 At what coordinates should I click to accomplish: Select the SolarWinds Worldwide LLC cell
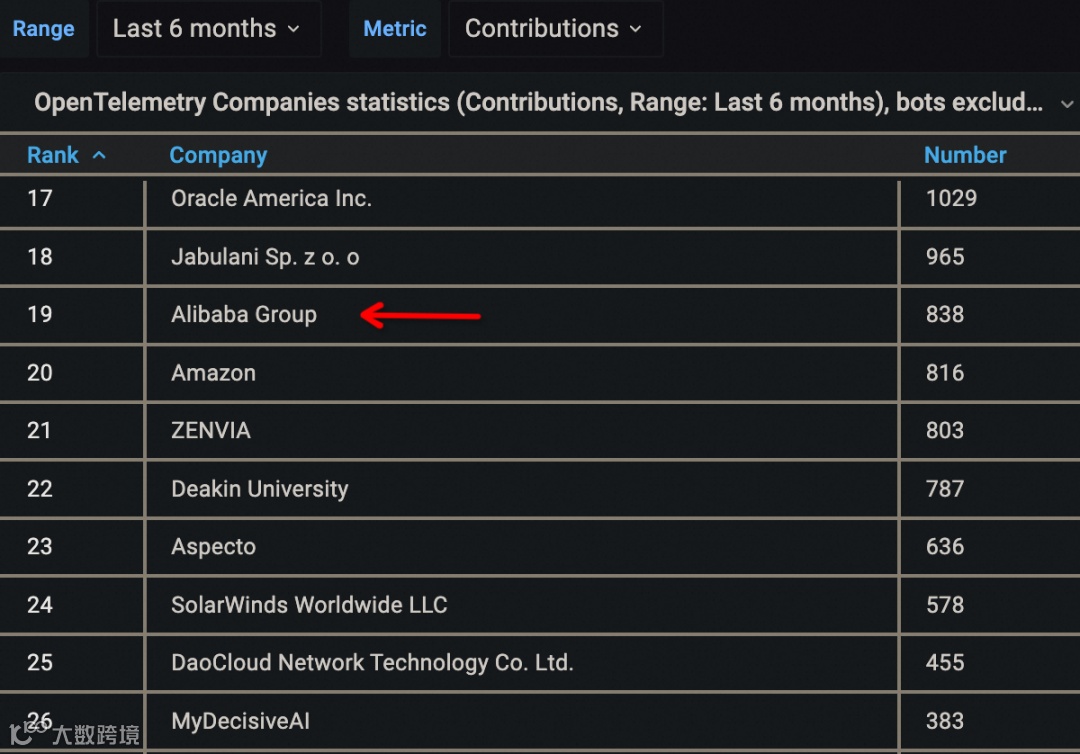pyautogui.click(x=522, y=605)
